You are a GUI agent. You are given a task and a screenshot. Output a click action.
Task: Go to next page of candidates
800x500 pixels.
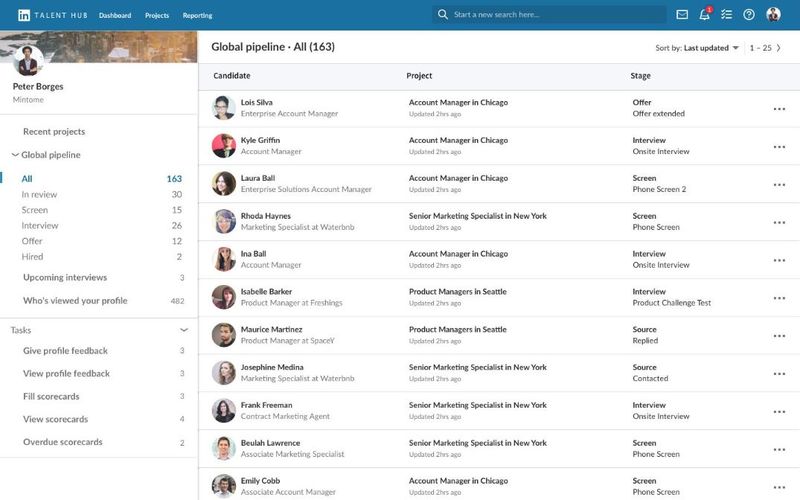click(780, 47)
